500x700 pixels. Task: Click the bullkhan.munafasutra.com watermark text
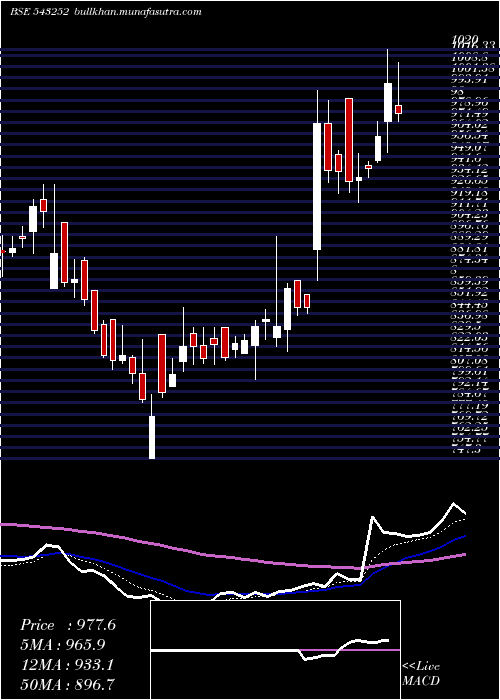137,12
